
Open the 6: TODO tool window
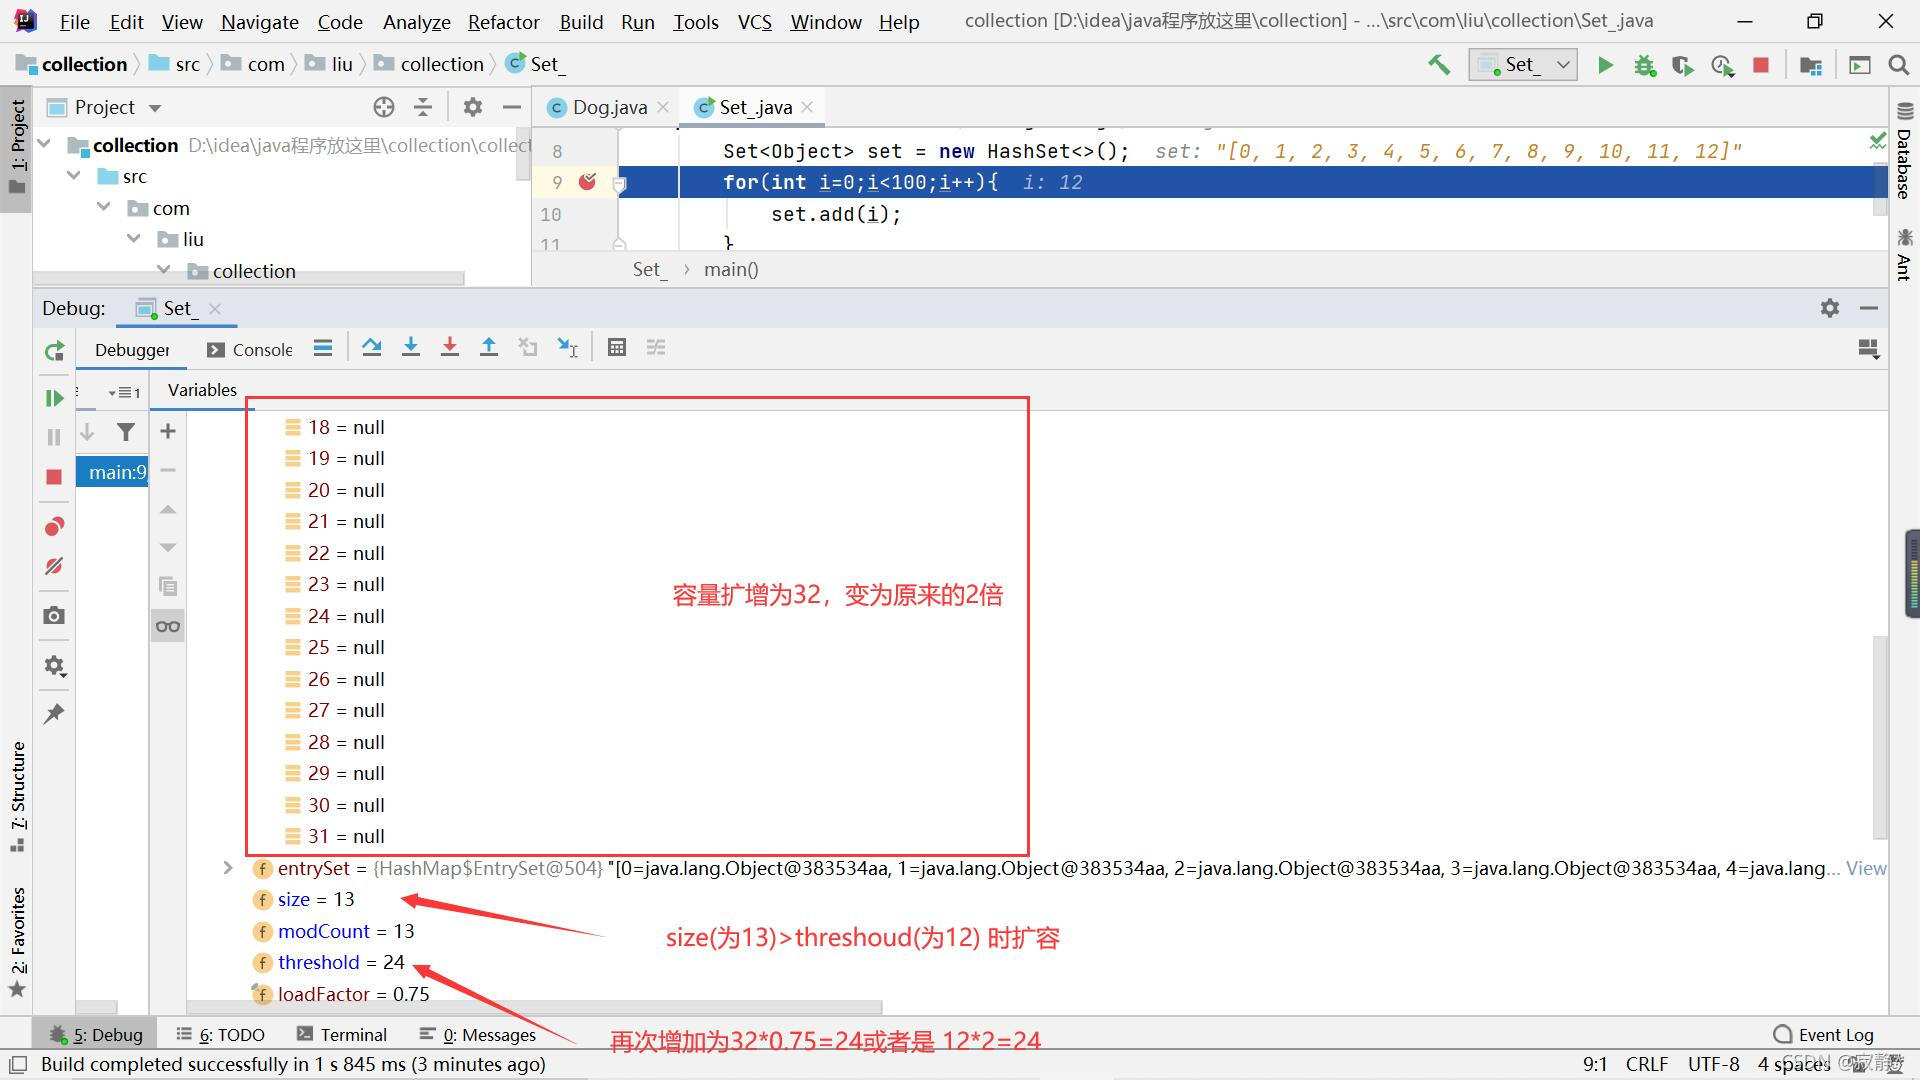pos(220,1034)
